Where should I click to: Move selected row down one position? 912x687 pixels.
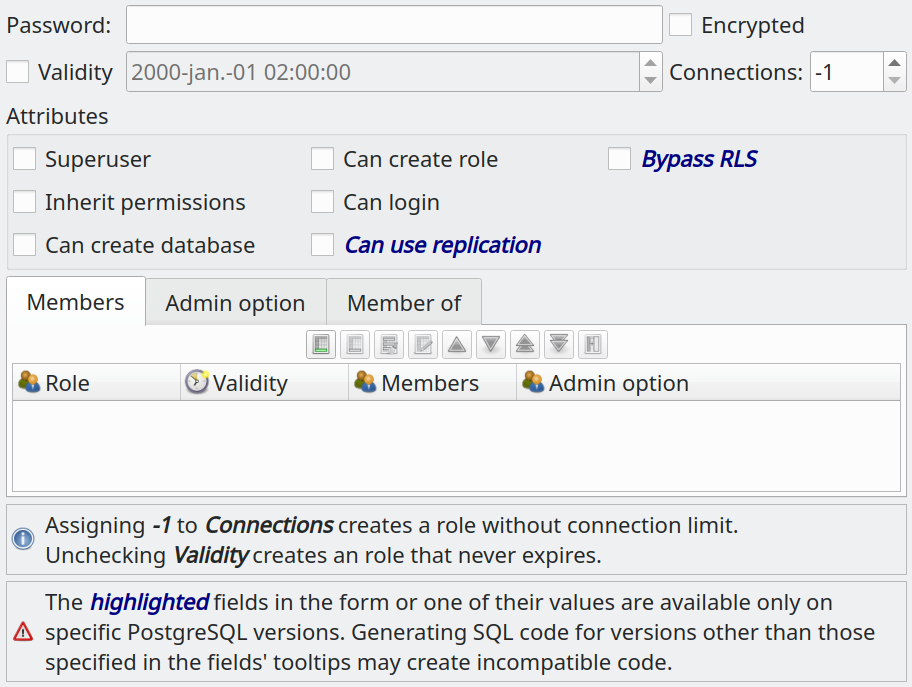pos(491,344)
